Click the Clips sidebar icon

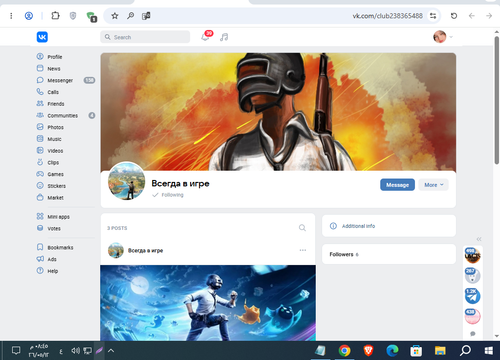tap(40, 162)
